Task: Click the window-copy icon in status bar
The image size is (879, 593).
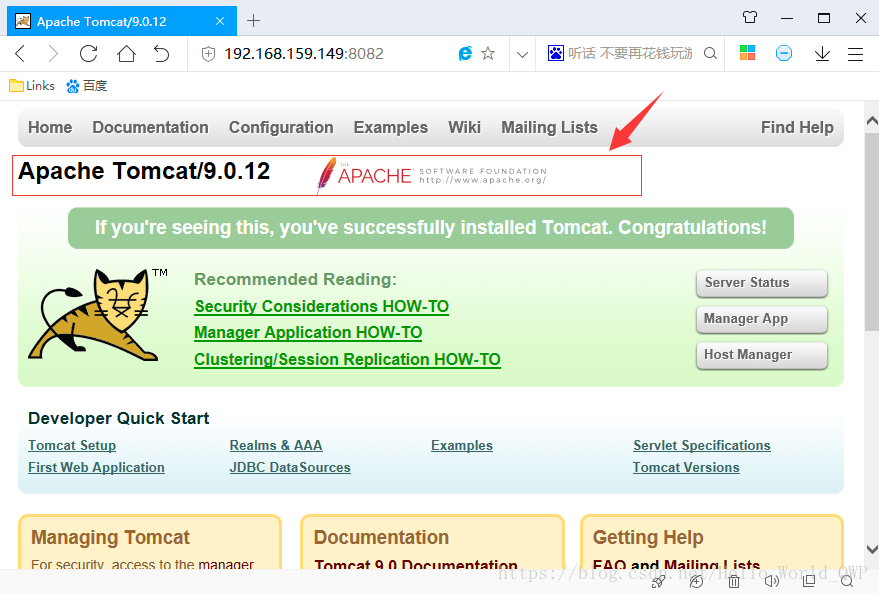Action: coord(809,582)
